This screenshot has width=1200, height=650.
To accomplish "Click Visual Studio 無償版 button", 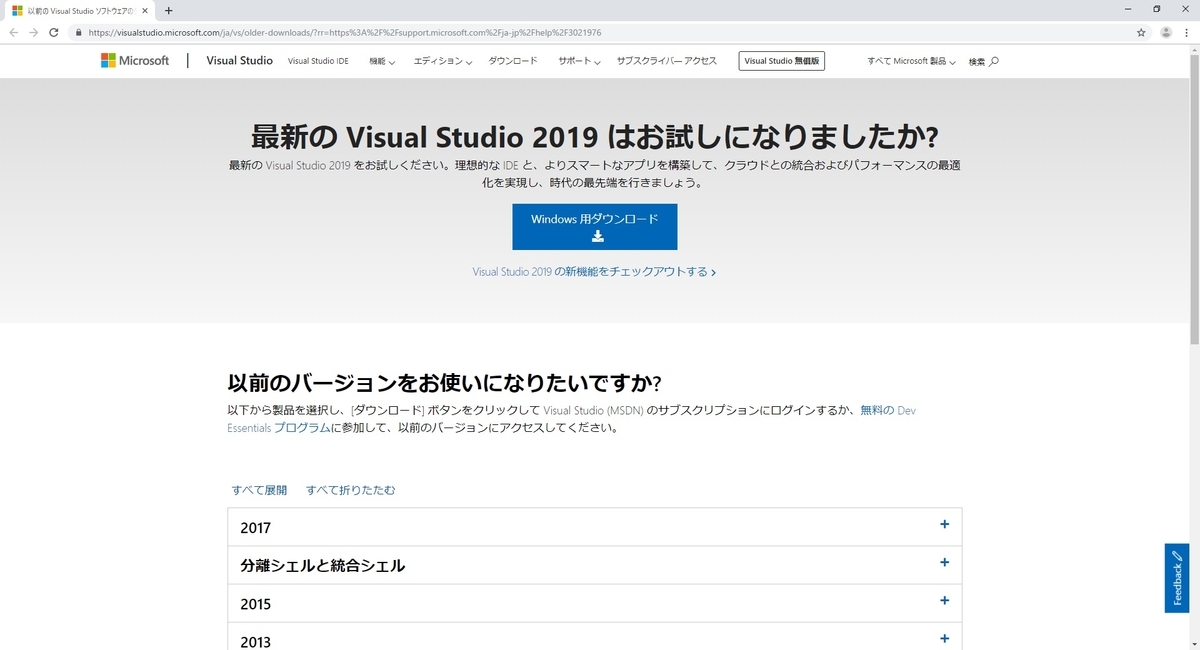I will point(782,61).
